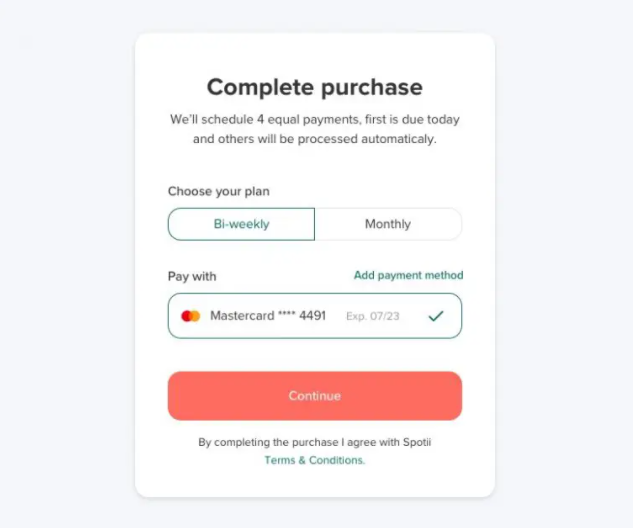Click the Mastercard logo icon
Viewport: 633px width, 528px height.
tap(191, 316)
